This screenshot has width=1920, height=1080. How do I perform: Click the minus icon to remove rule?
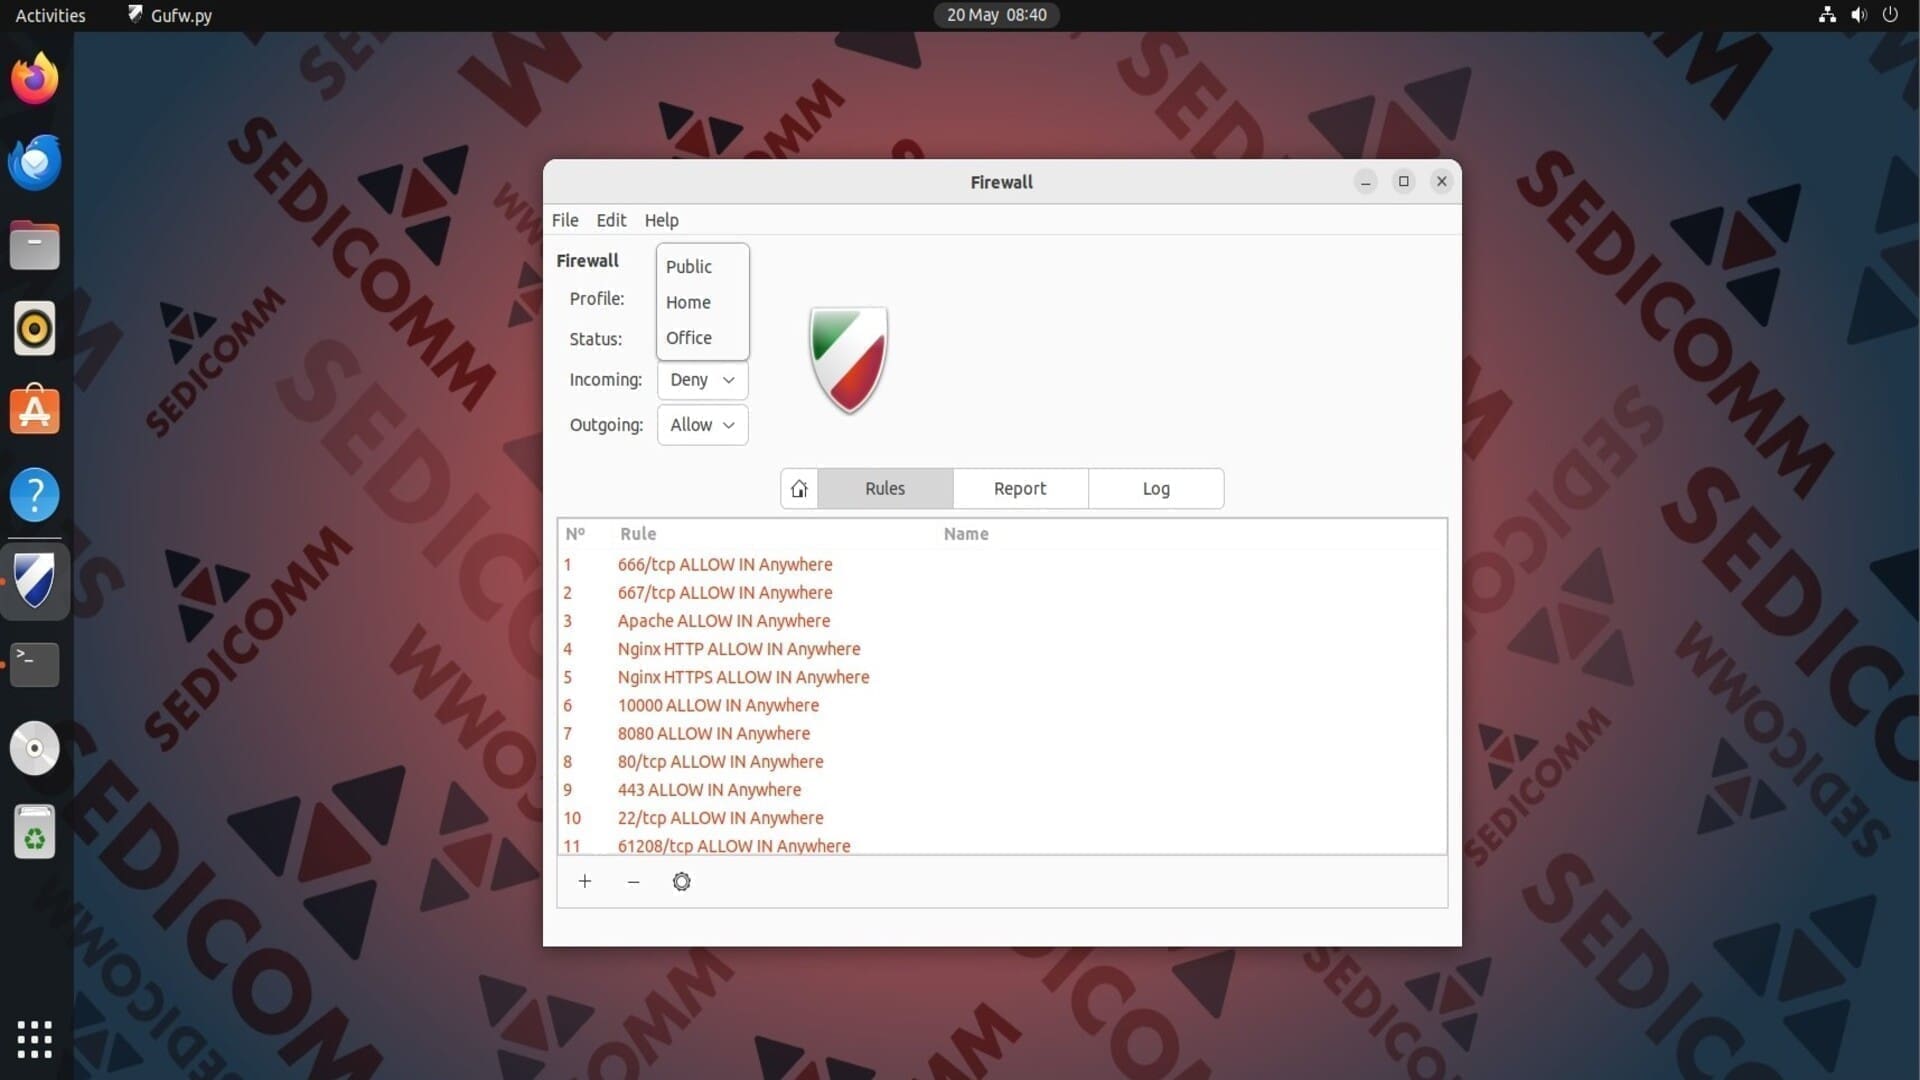pos(633,881)
